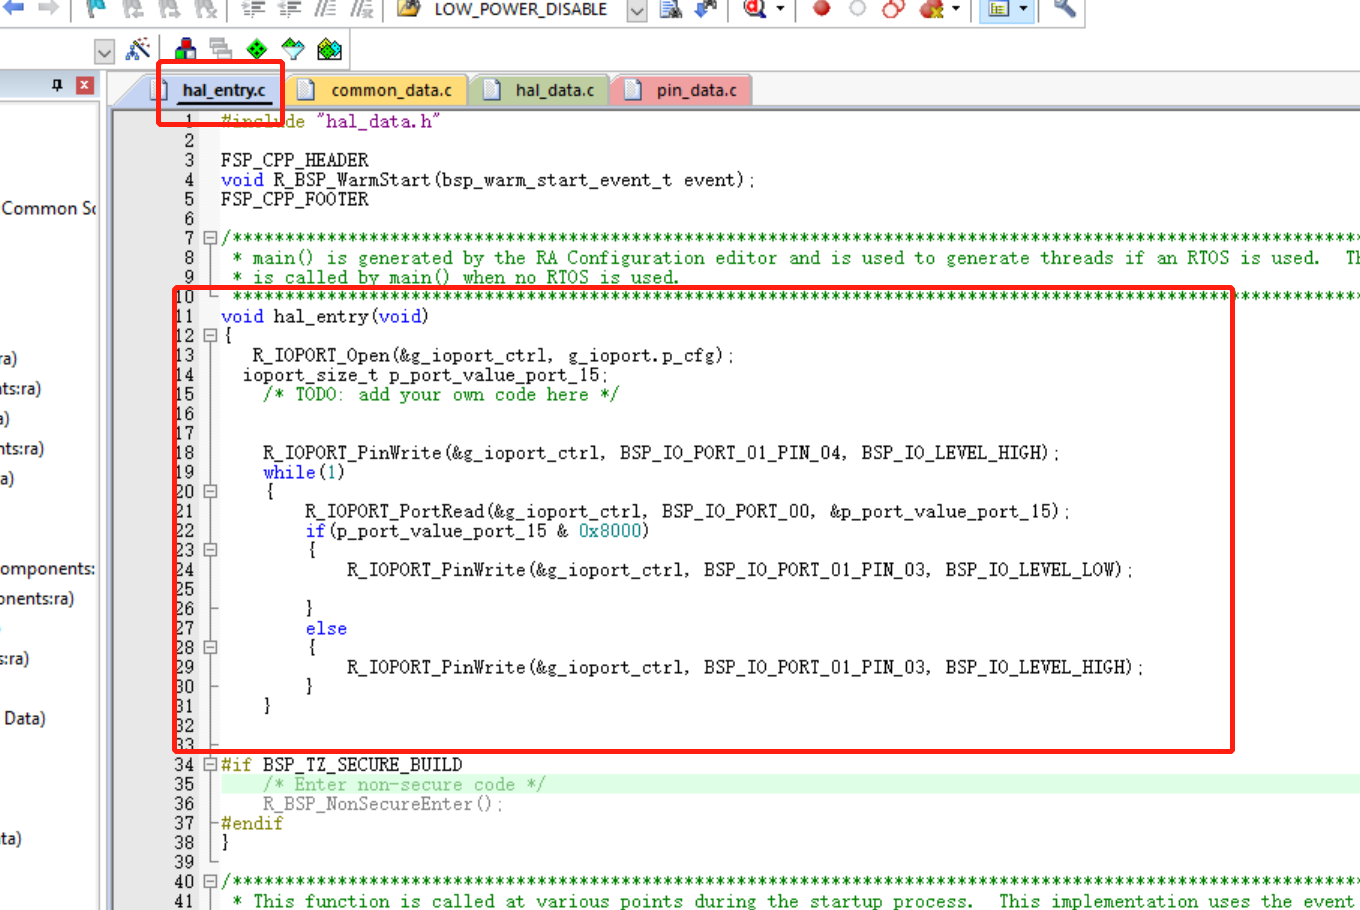Insert a breakpoint with the red circle icon
The height and width of the screenshot is (910, 1360).
click(821, 9)
